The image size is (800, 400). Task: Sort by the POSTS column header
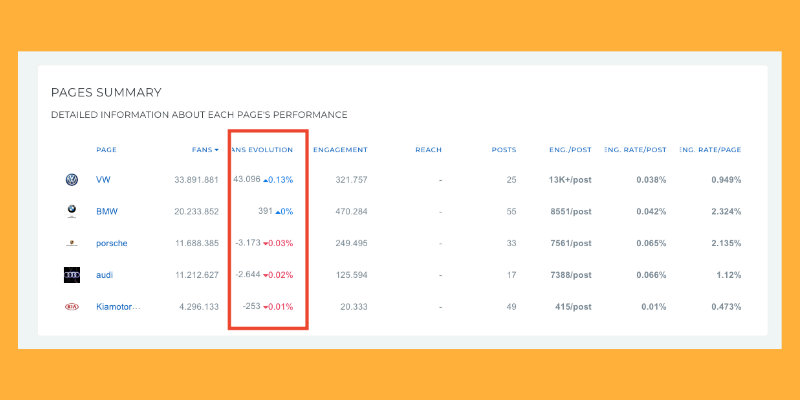pyautogui.click(x=504, y=150)
